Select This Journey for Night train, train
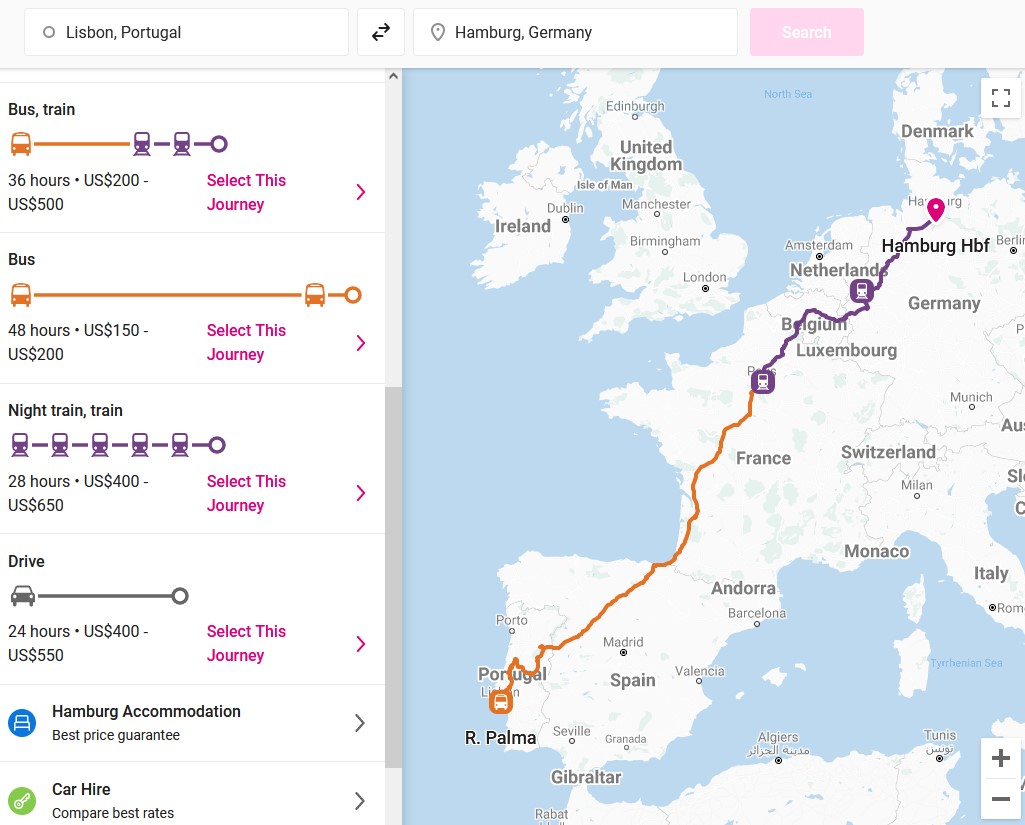 246,493
